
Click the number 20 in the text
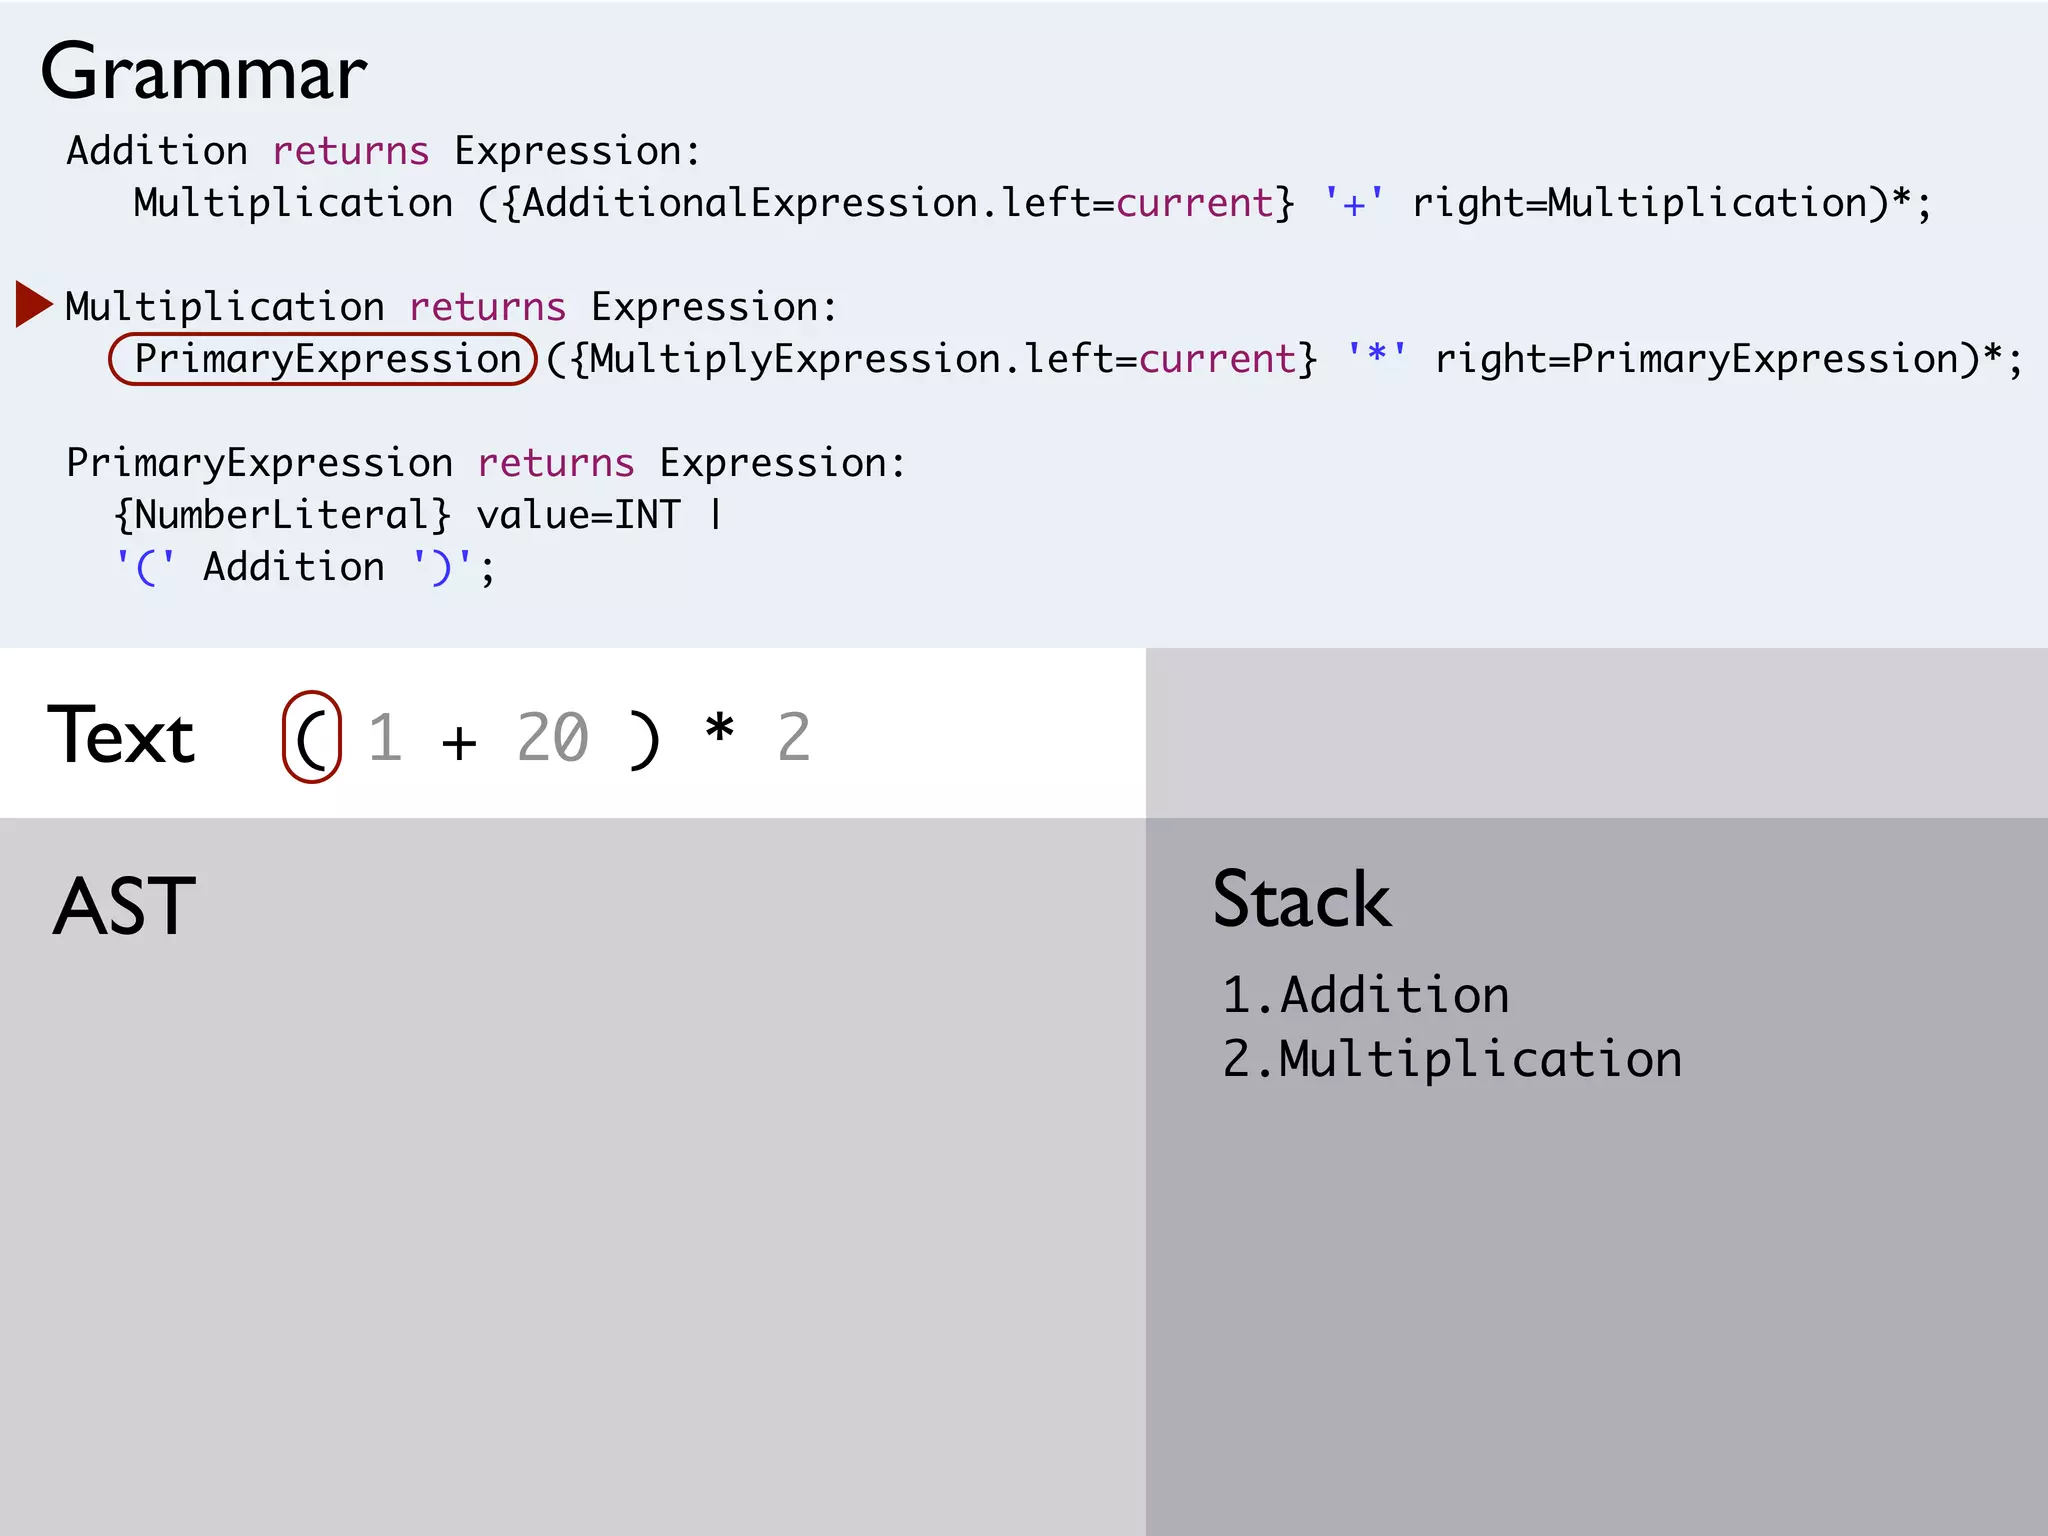[553, 738]
